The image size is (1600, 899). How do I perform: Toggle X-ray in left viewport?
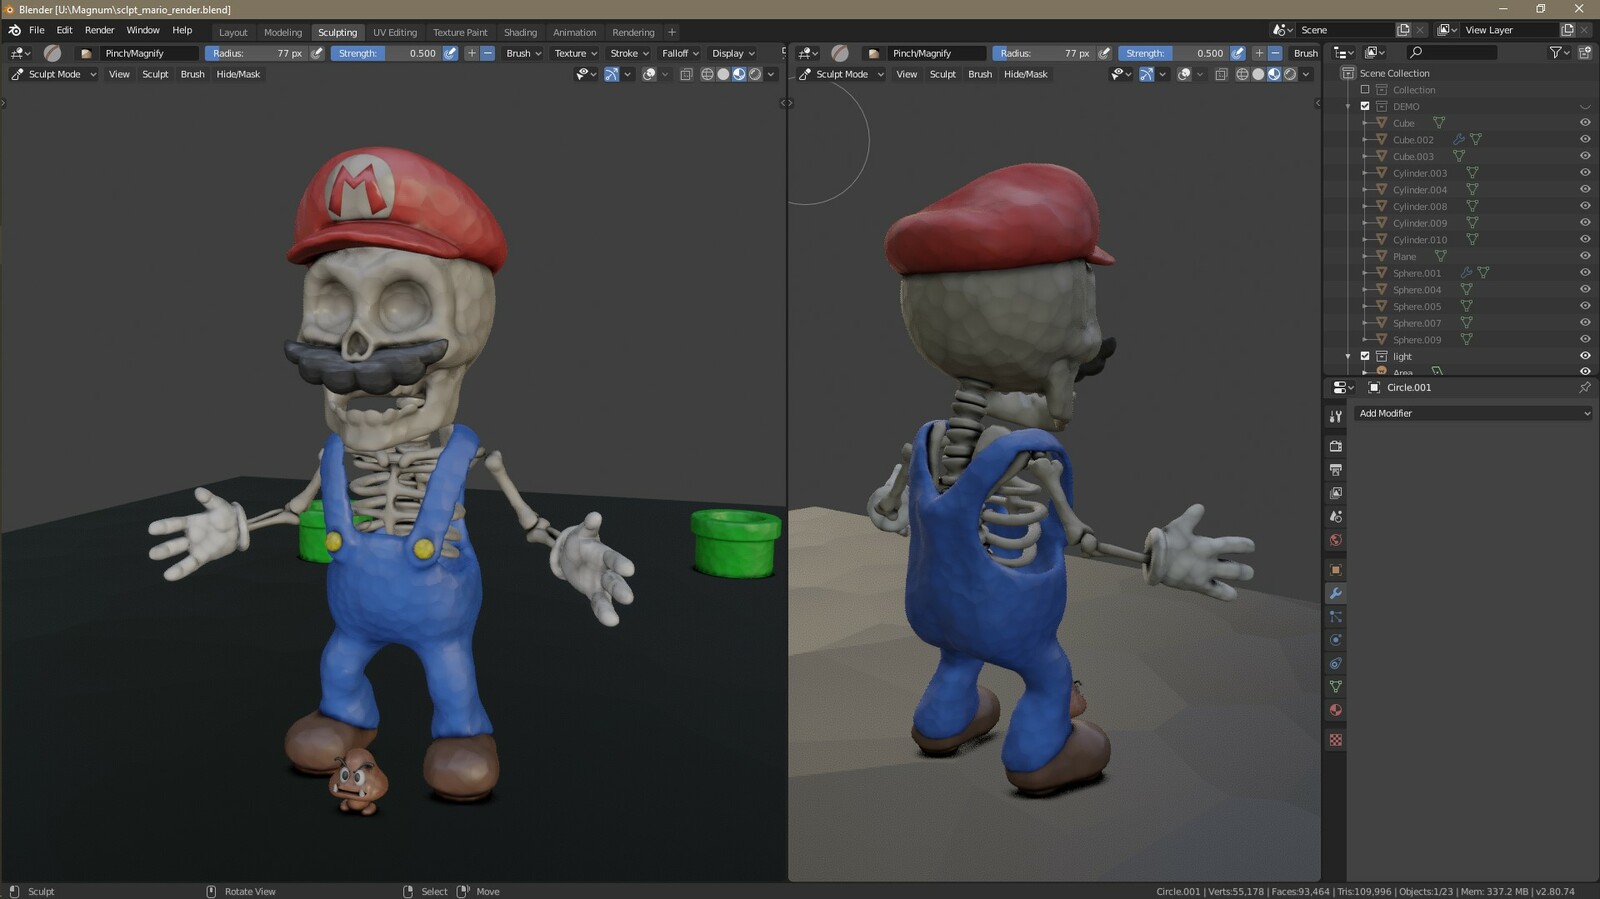tap(686, 74)
